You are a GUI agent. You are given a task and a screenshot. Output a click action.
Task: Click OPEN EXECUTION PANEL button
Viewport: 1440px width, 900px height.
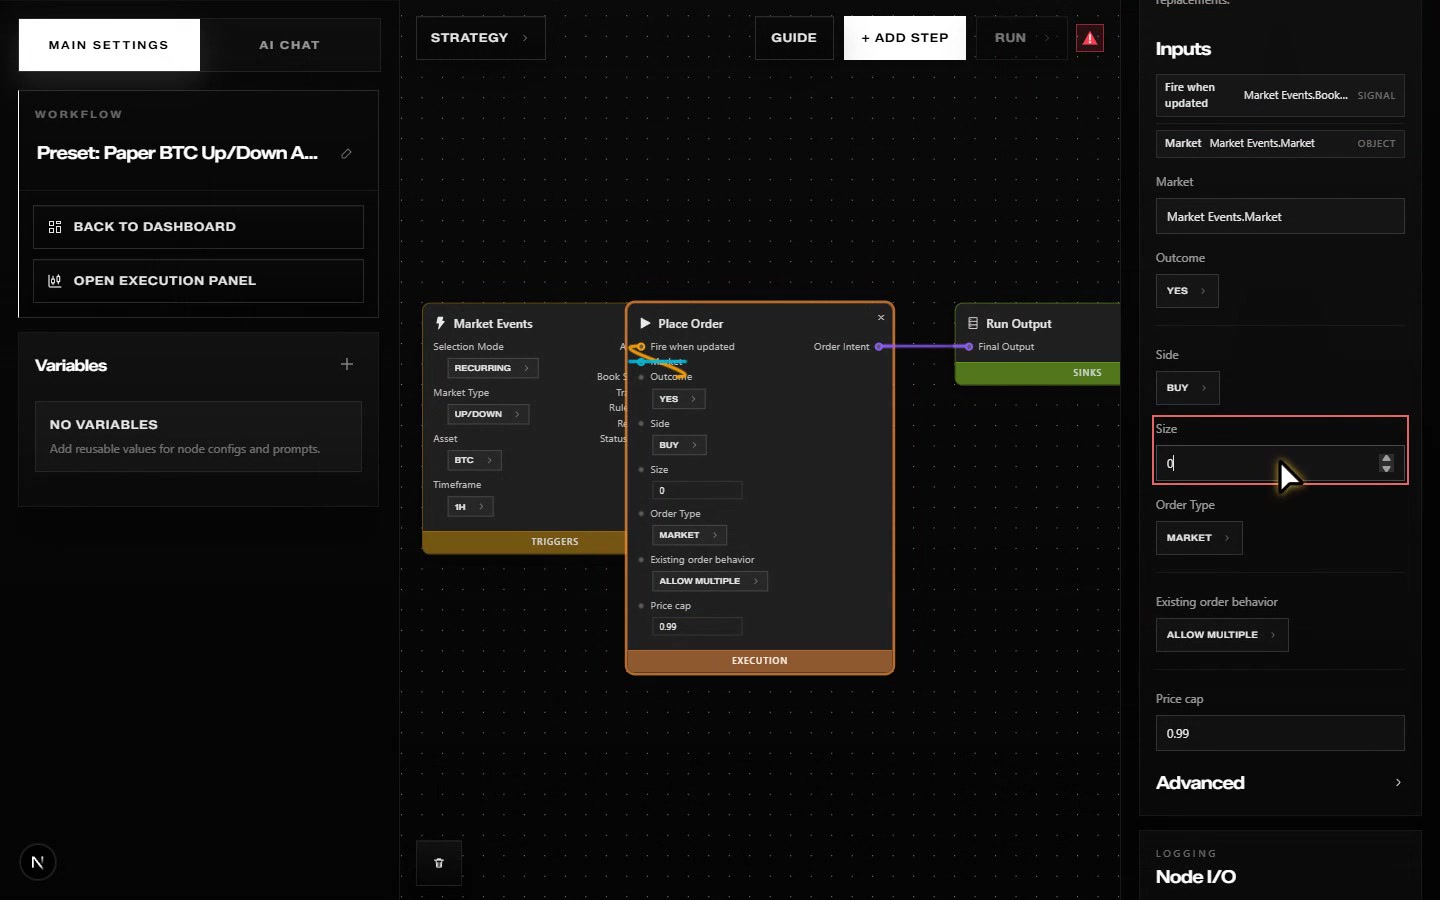198,281
